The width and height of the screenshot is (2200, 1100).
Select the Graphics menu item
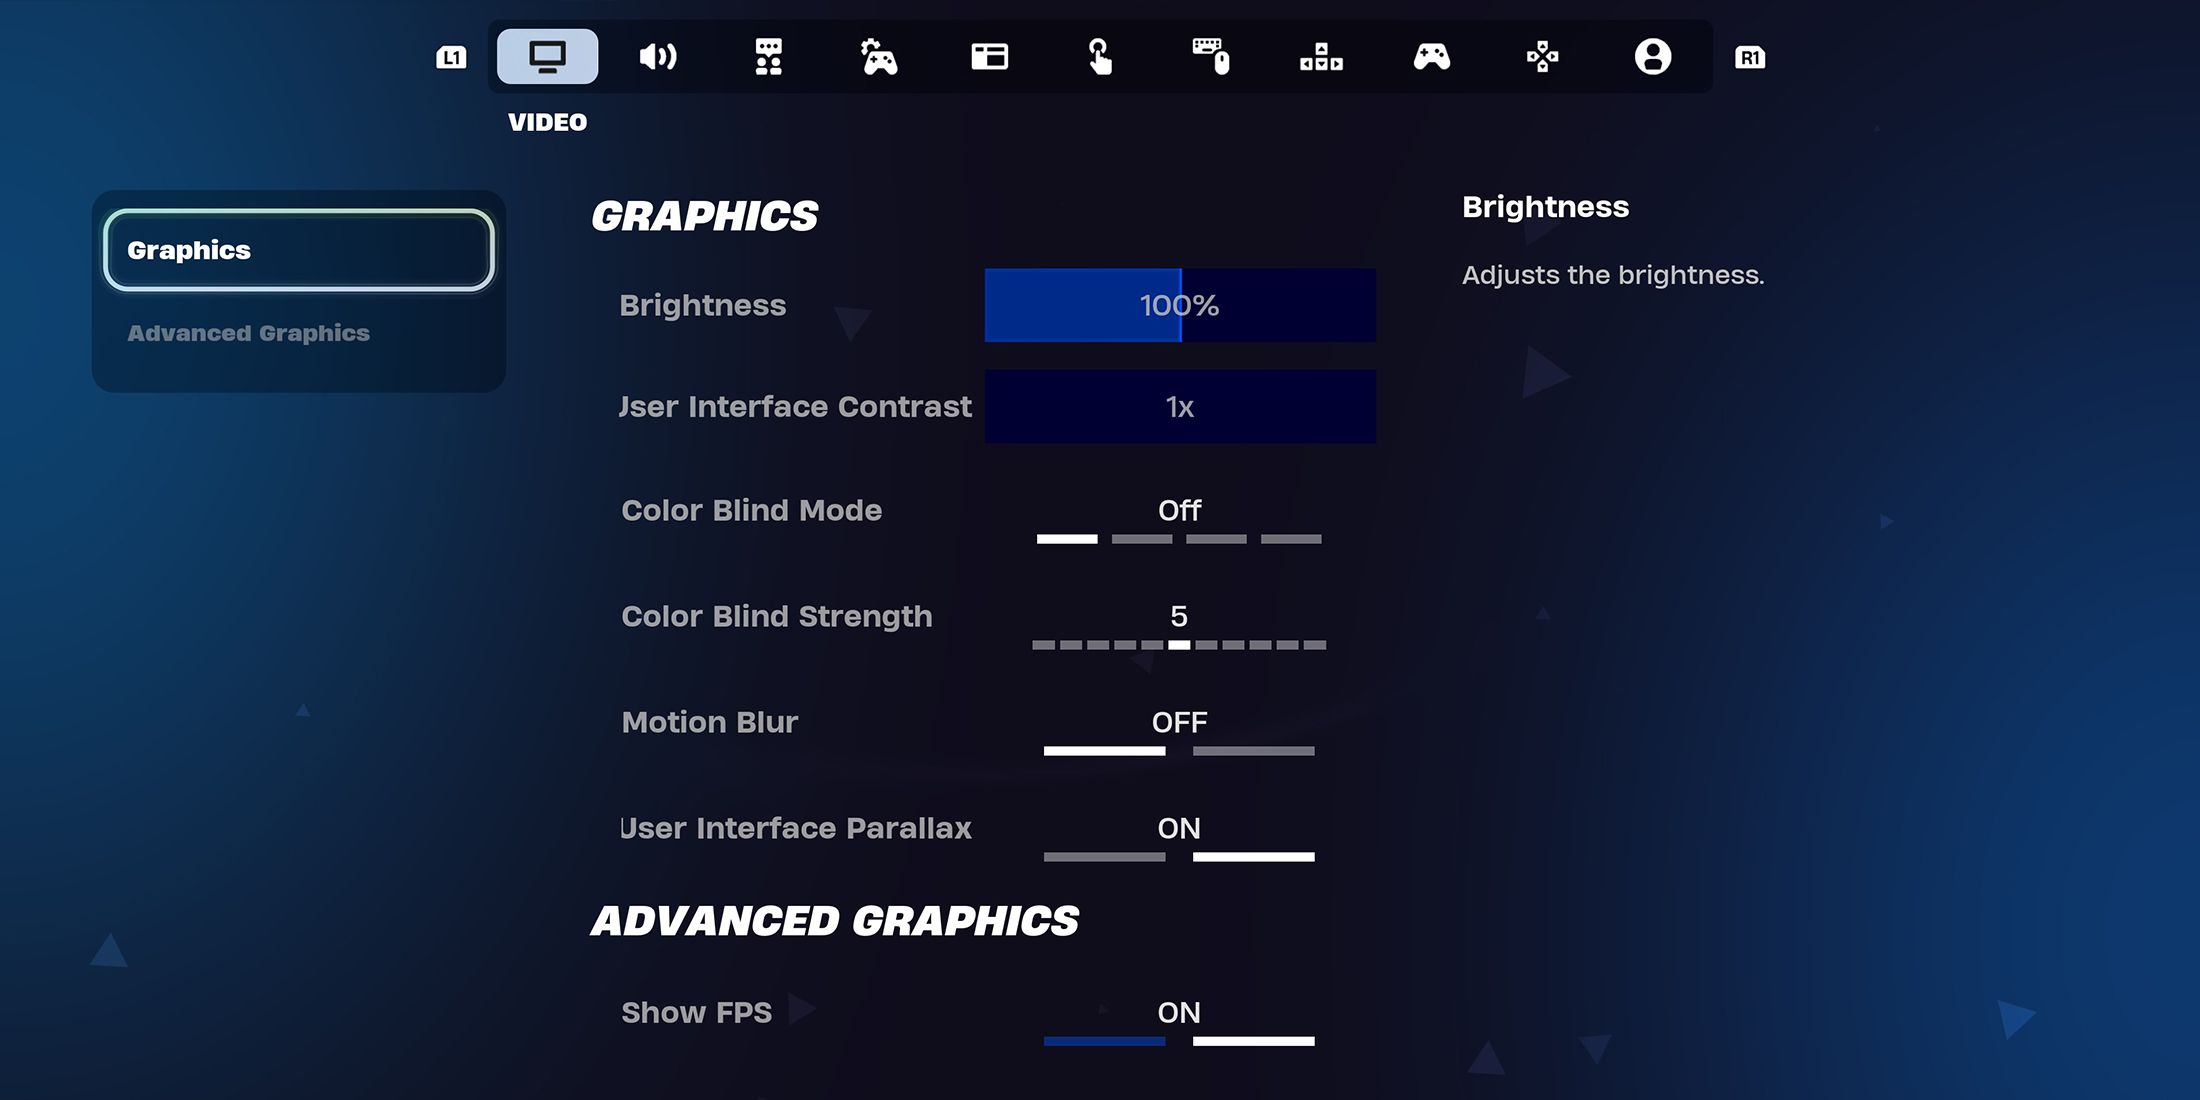pyautogui.click(x=299, y=250)
